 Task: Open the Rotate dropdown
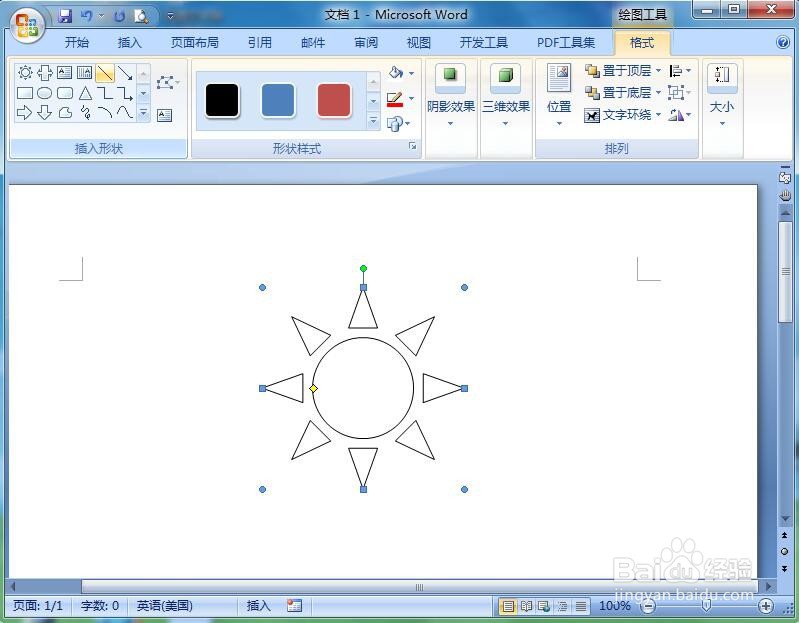[680, 115]
